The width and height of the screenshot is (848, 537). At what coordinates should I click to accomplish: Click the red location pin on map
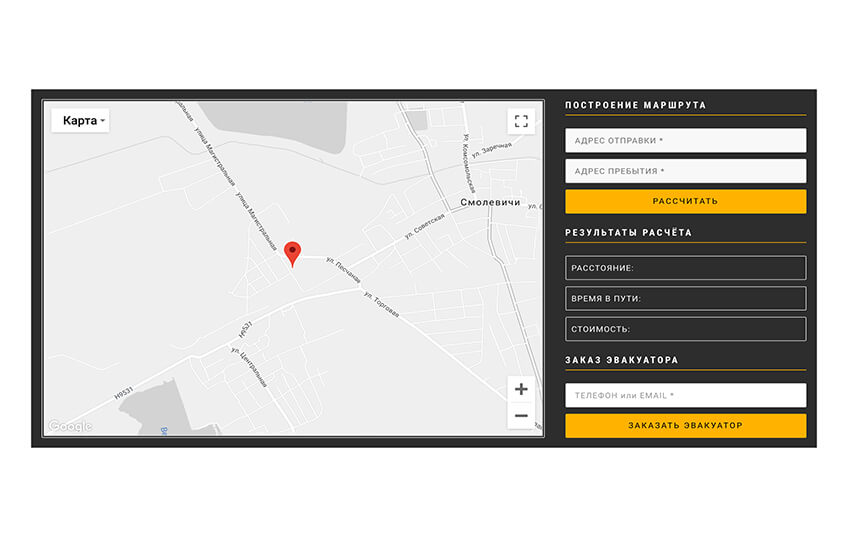292,253
